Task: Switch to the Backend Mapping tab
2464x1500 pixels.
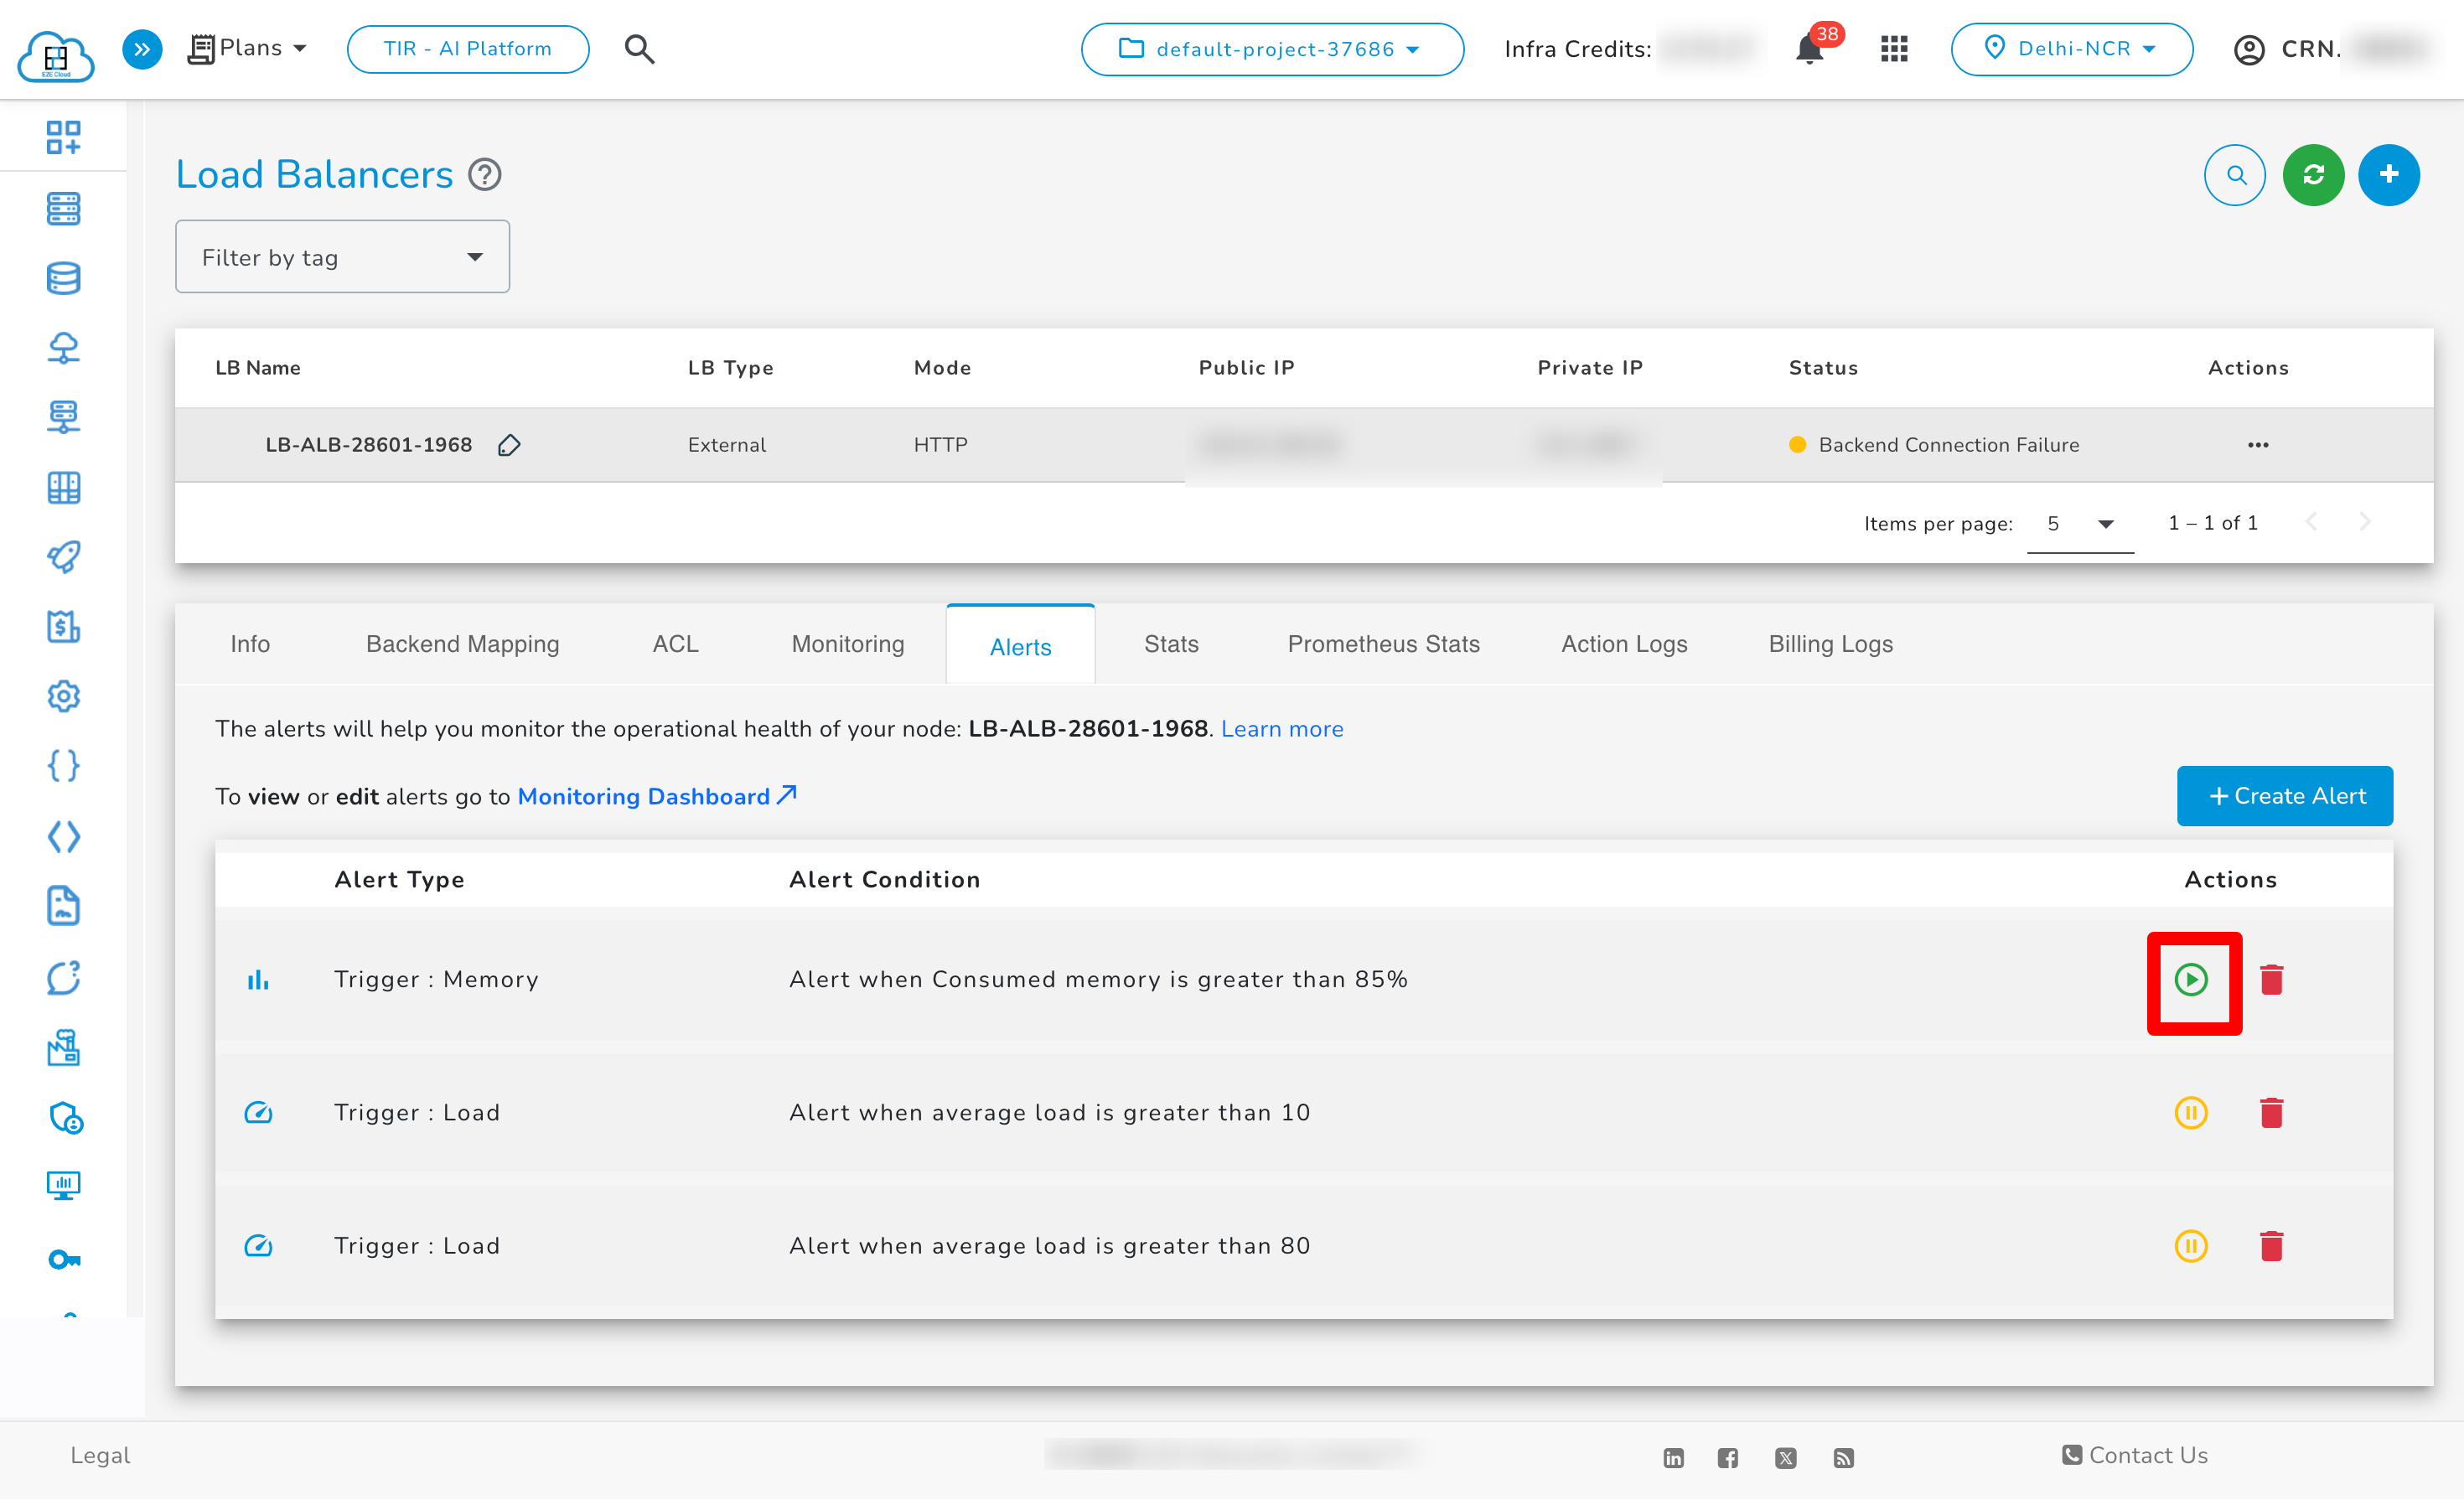Action: (462, 644)
